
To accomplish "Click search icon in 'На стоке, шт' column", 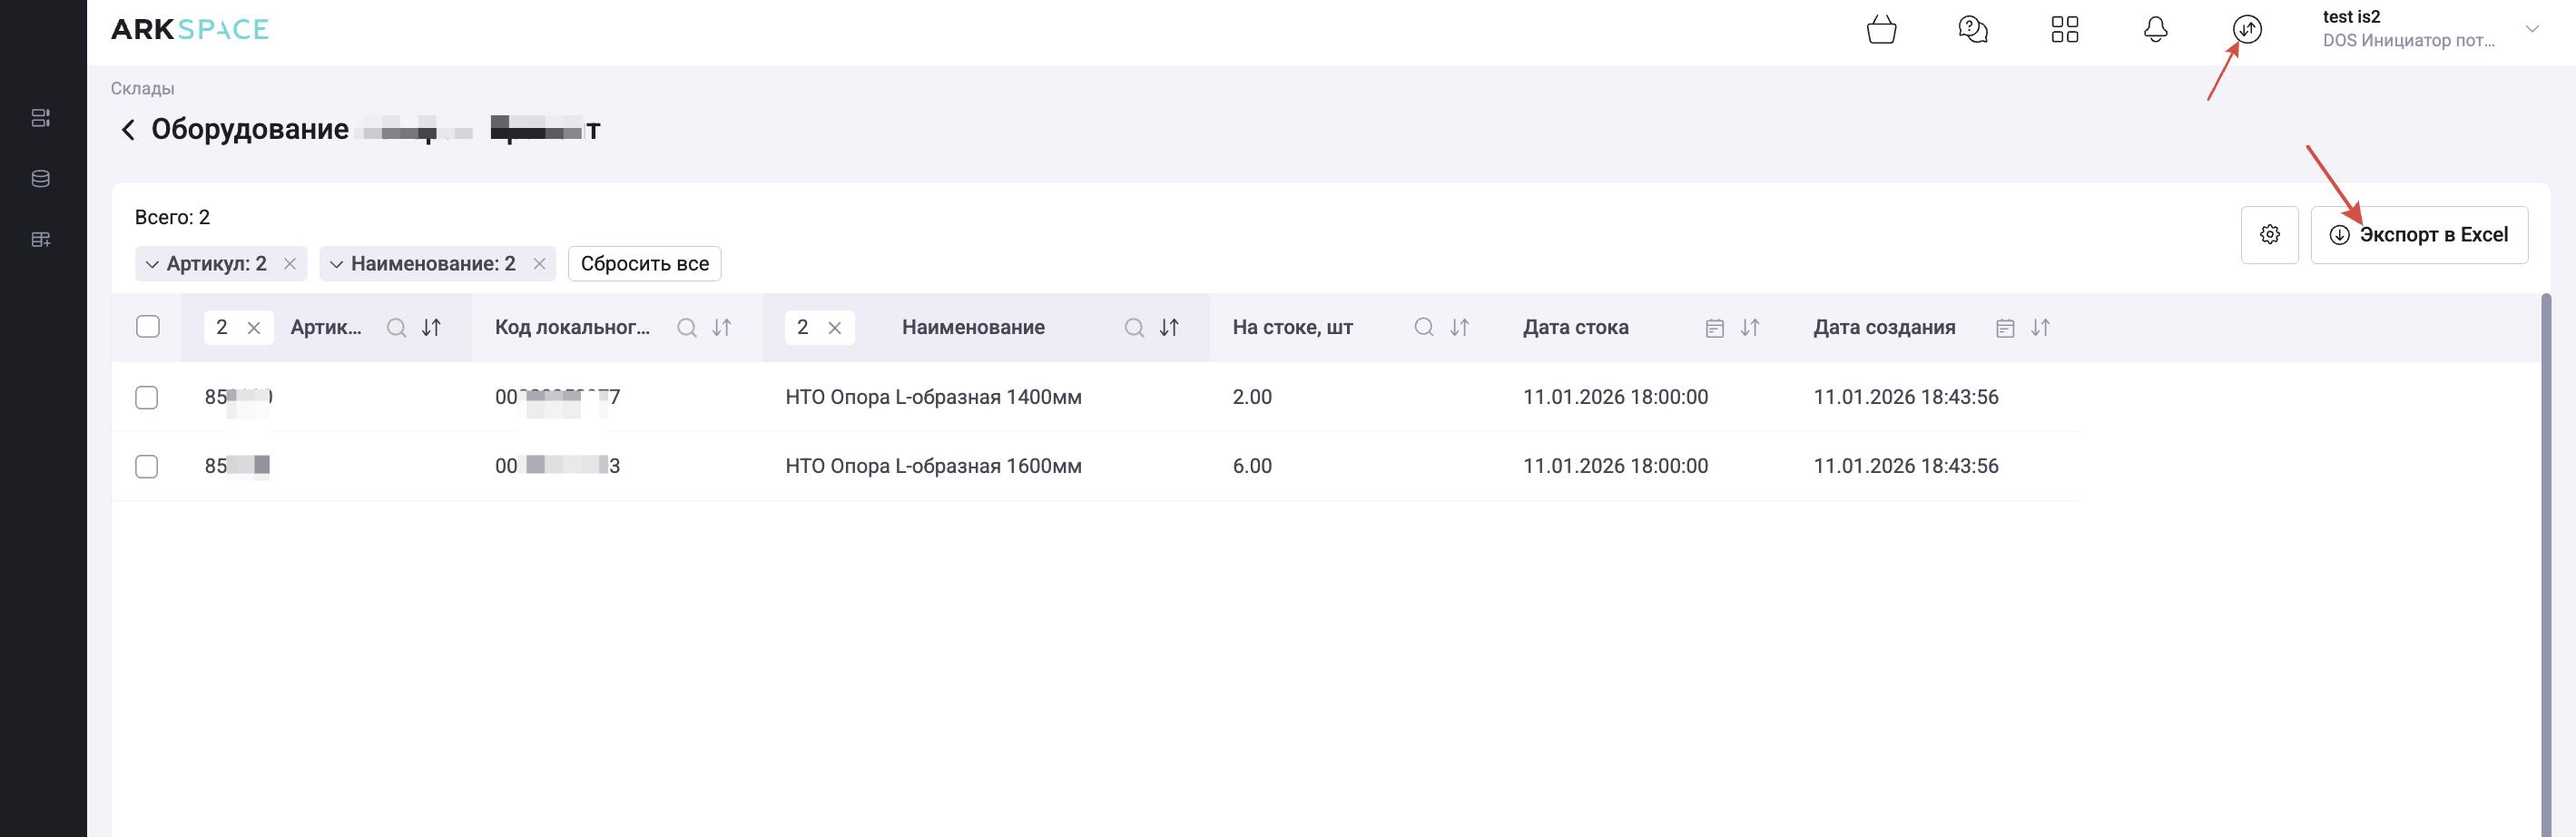I will point(1423,328).
